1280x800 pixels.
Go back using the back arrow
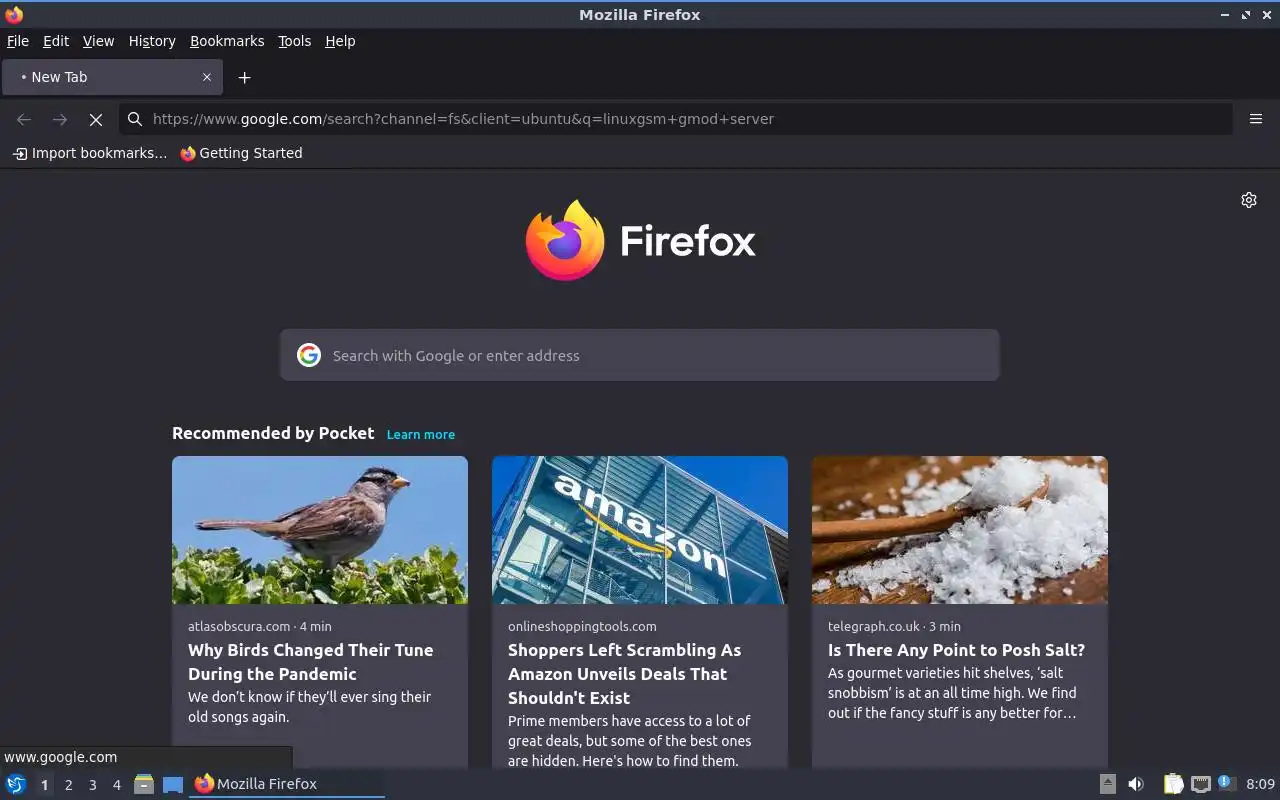coord(24,119)
